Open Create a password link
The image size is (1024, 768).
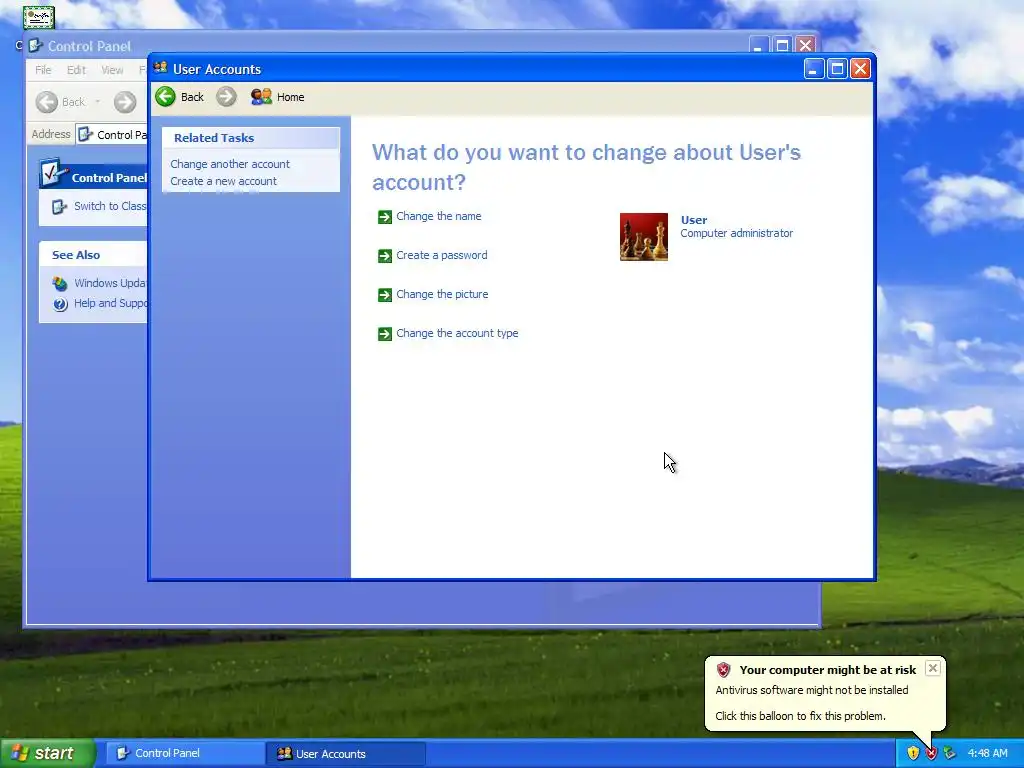(x=441, y=255)
